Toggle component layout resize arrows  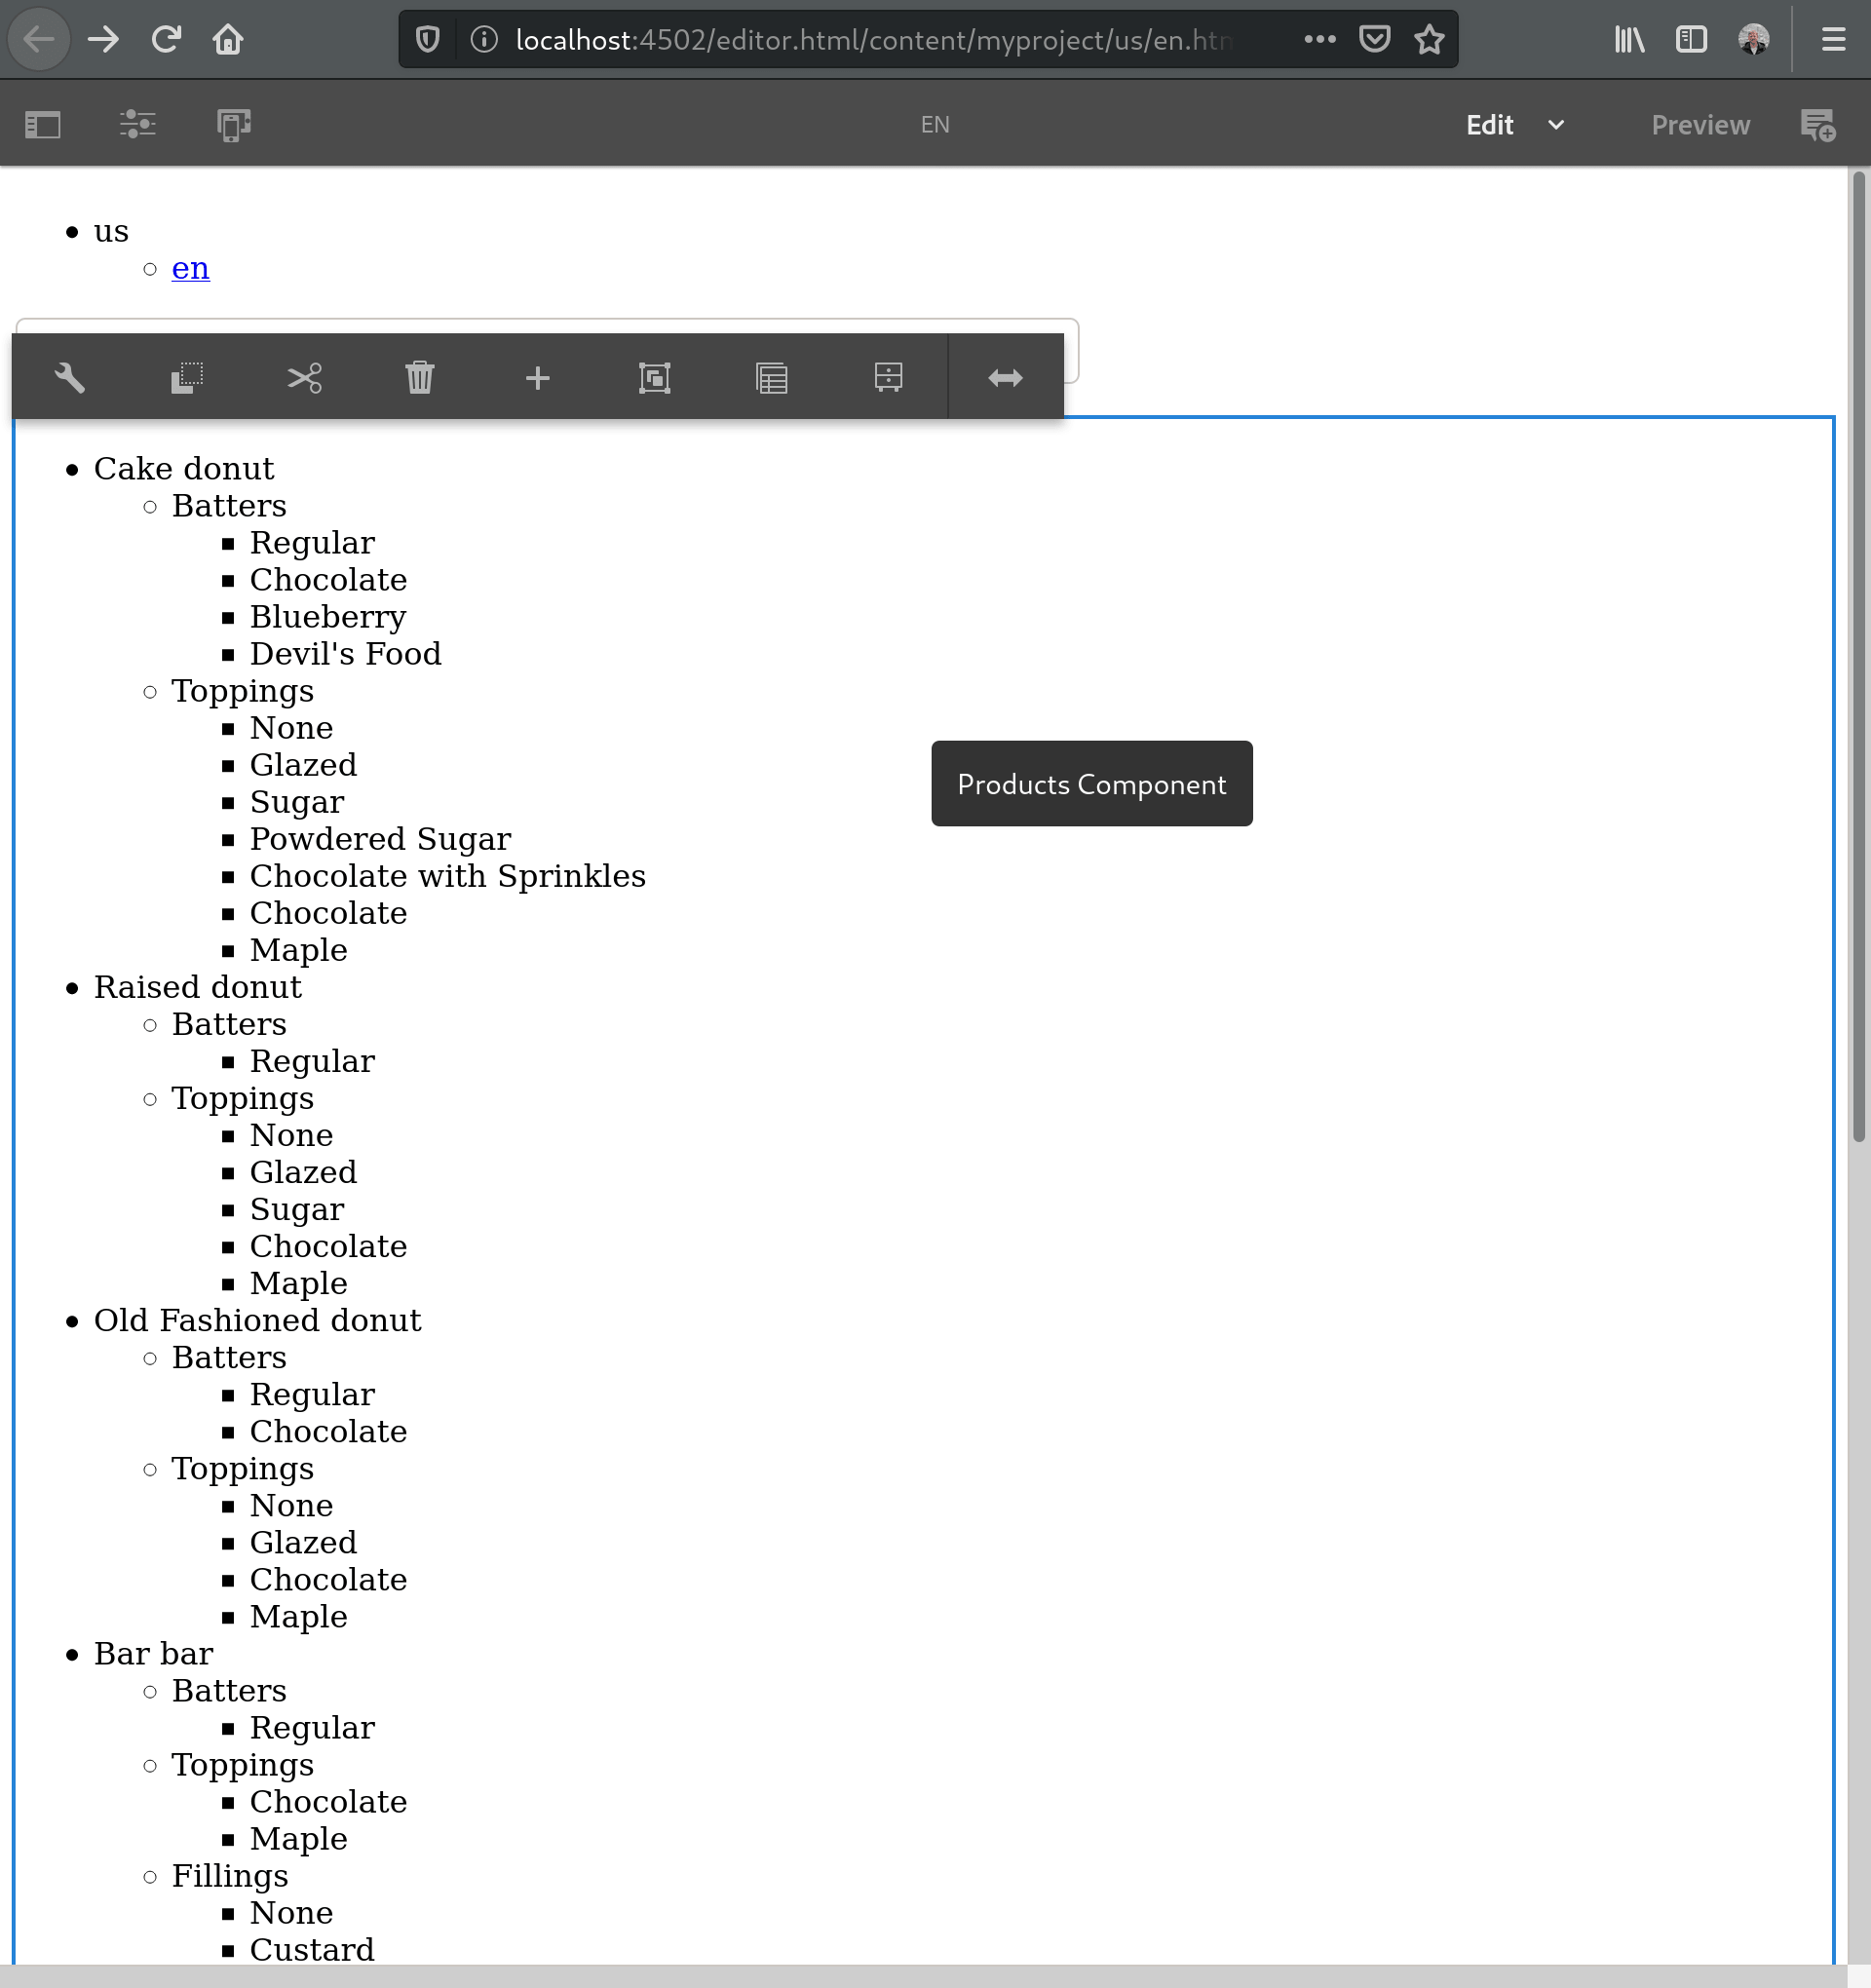click(x=1006, y=378)
